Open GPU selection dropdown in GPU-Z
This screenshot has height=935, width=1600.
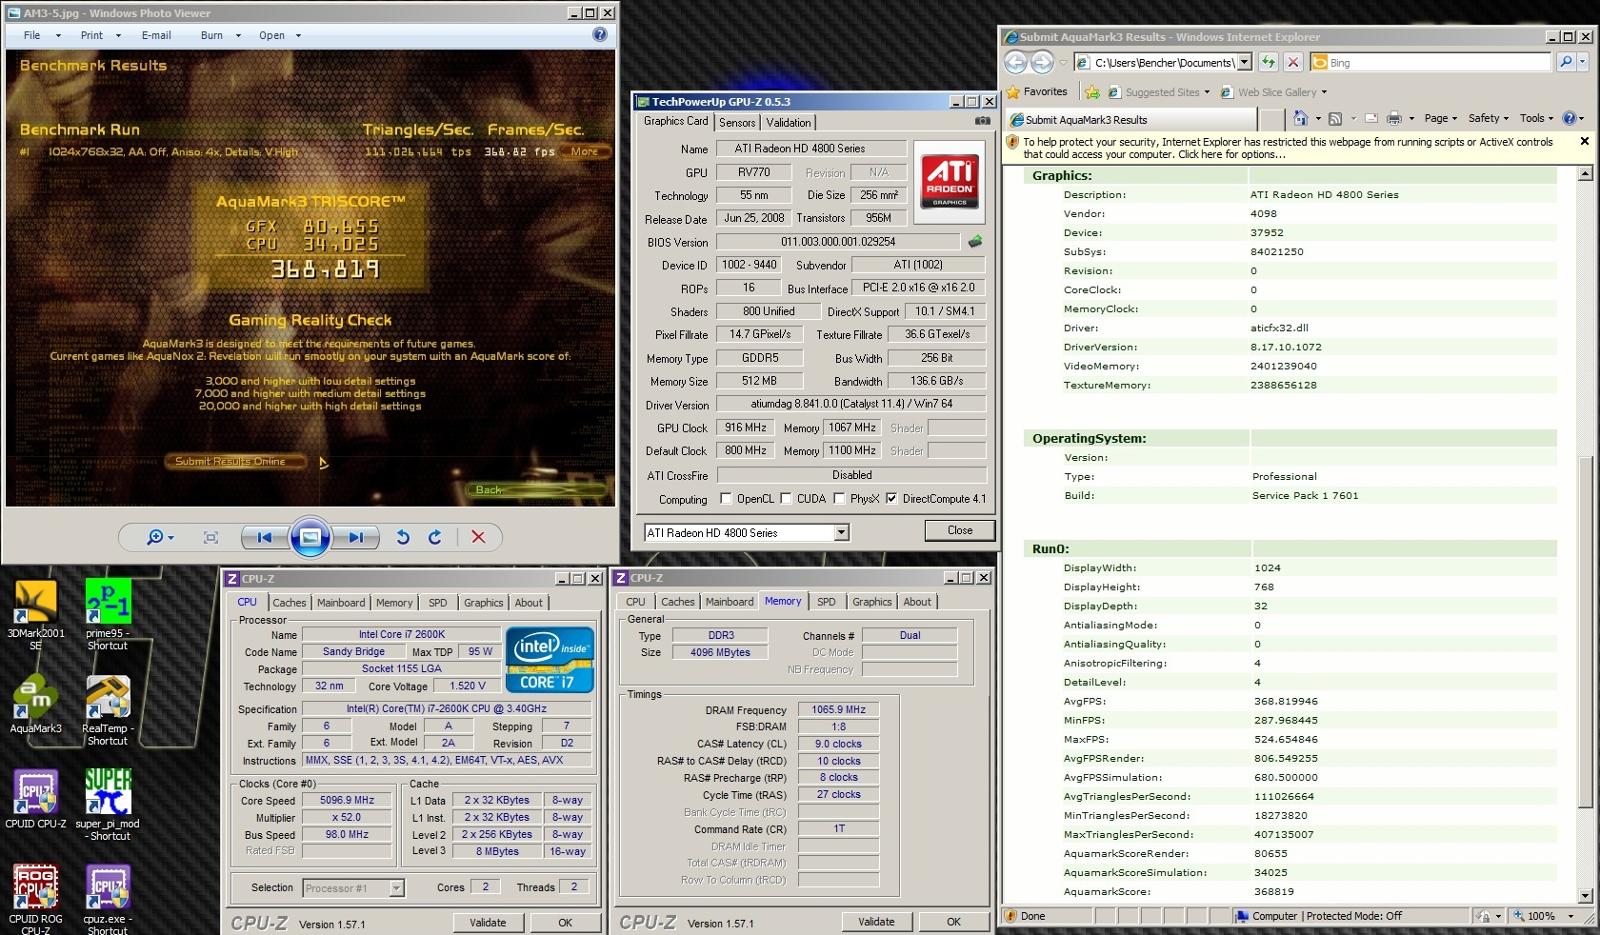tap(841, 532)
